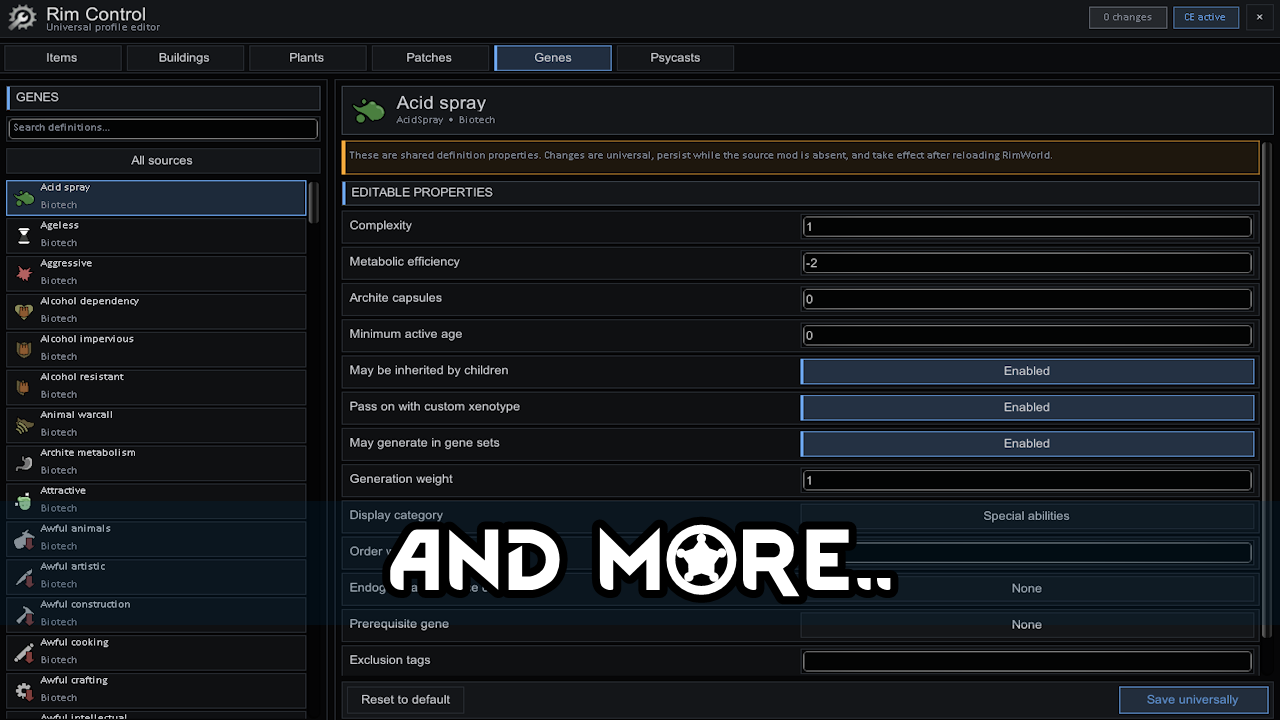
Task: Click the AcidSpray • Biotech subtitle text
Action: pos(446,120)
